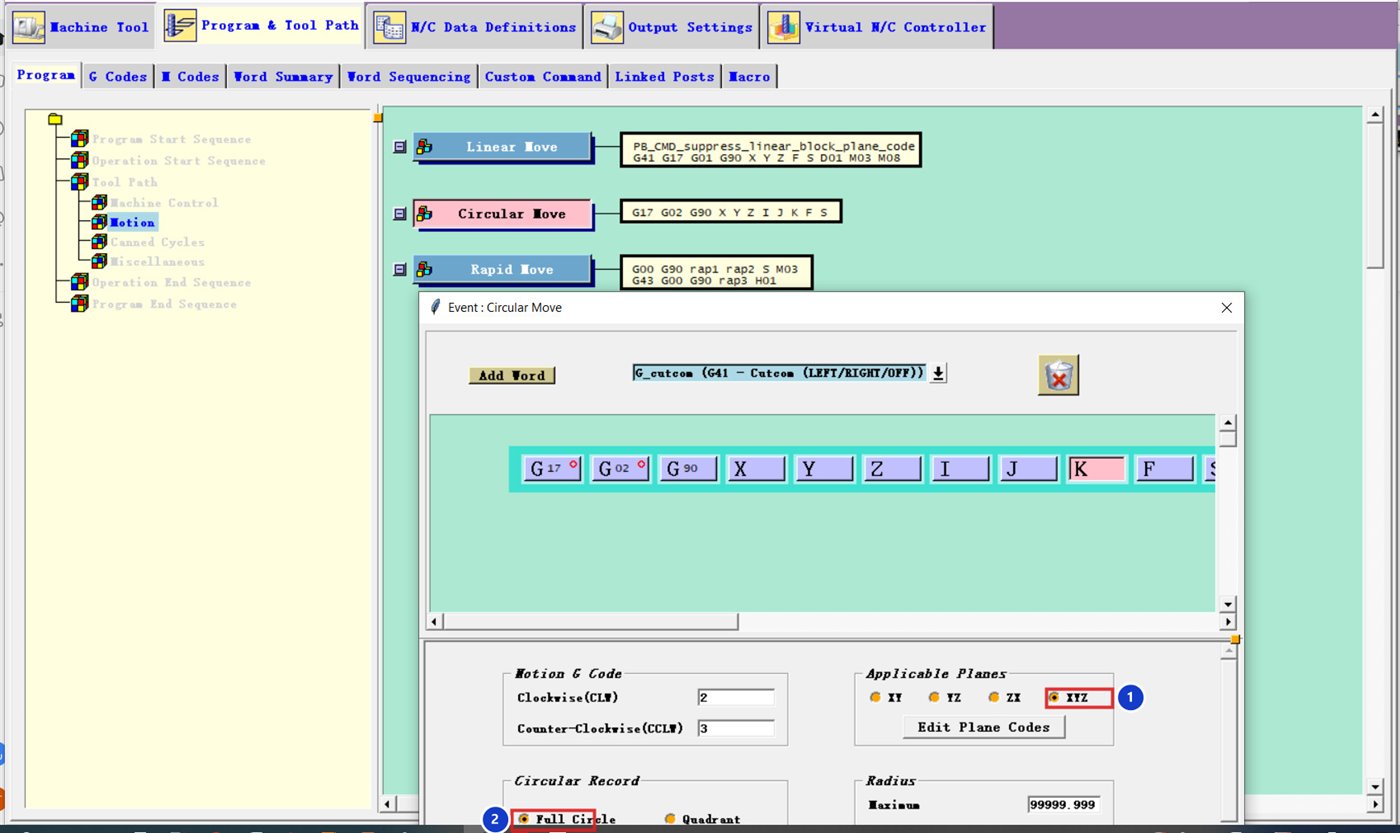Click the Radius Maximum value field
Image resolution: width=1400 pixels, height=833 pixels.
tap(1063, 805)
